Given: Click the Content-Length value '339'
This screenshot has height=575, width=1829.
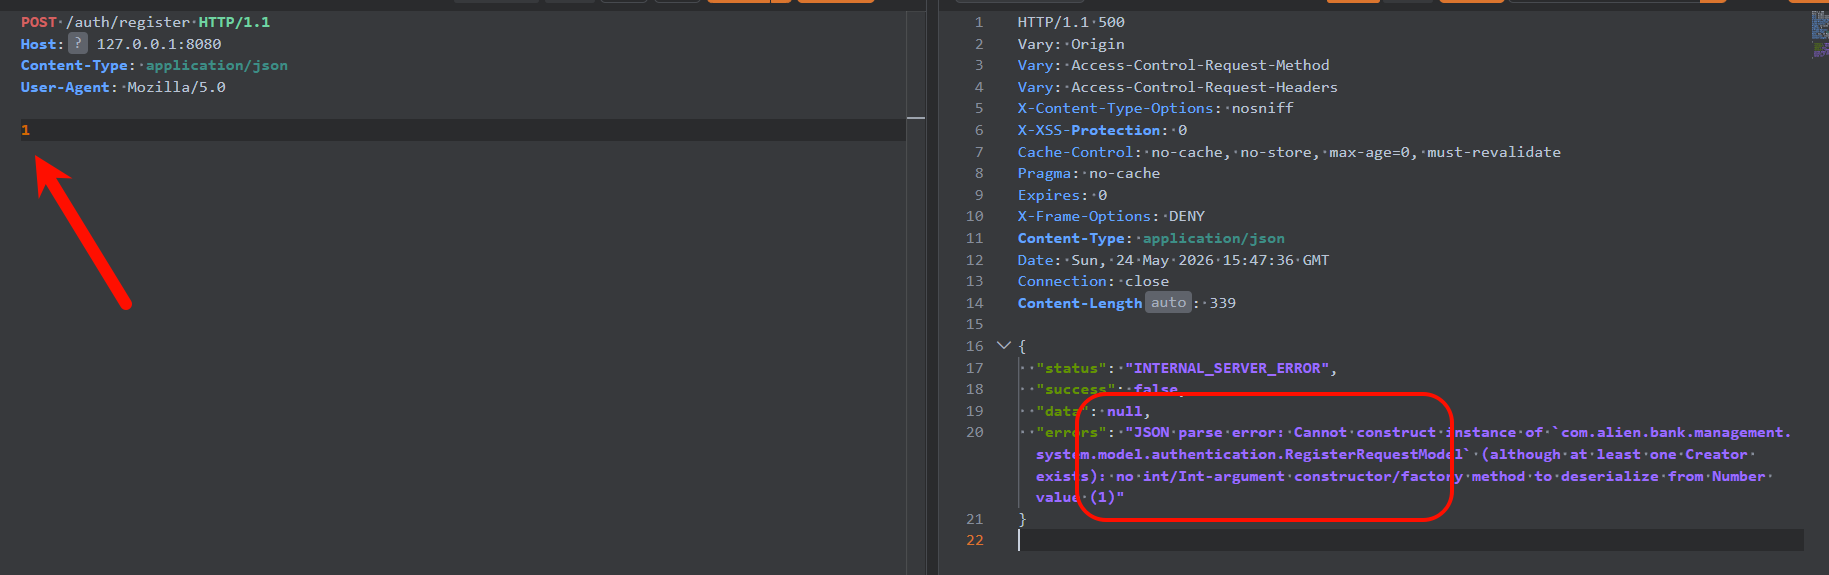Looking at the screenshot, I should point(1222,303).
